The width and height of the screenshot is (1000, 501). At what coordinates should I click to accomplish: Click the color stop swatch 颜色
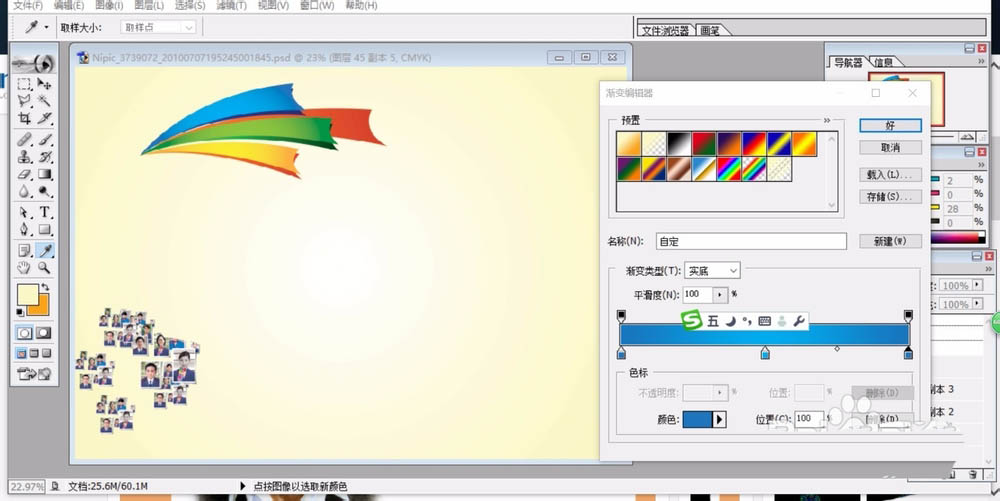point(697,419)
